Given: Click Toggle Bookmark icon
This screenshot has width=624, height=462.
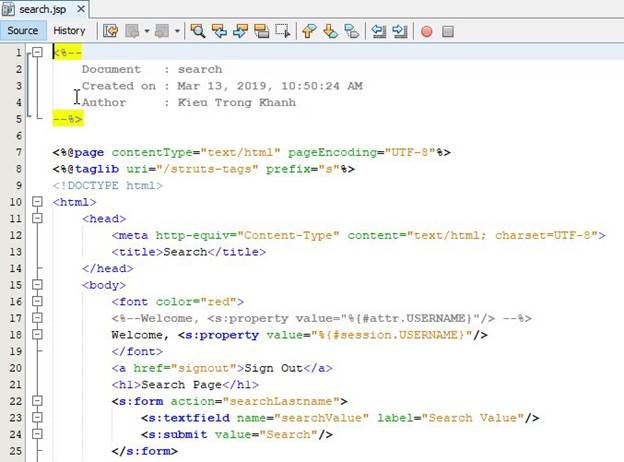Looking at the screenshot, I should (352, 31).
